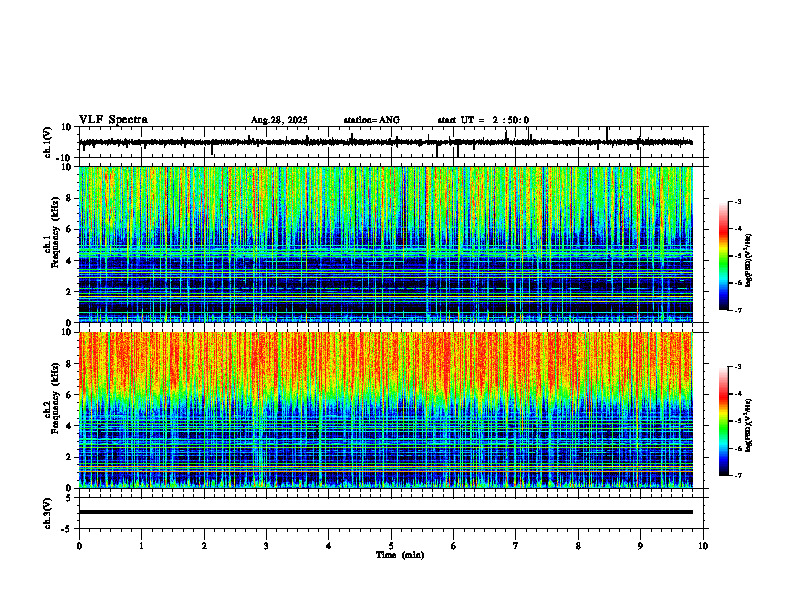
Task: Click the "-7" label on ch.2 color bar
Action: 737,475
